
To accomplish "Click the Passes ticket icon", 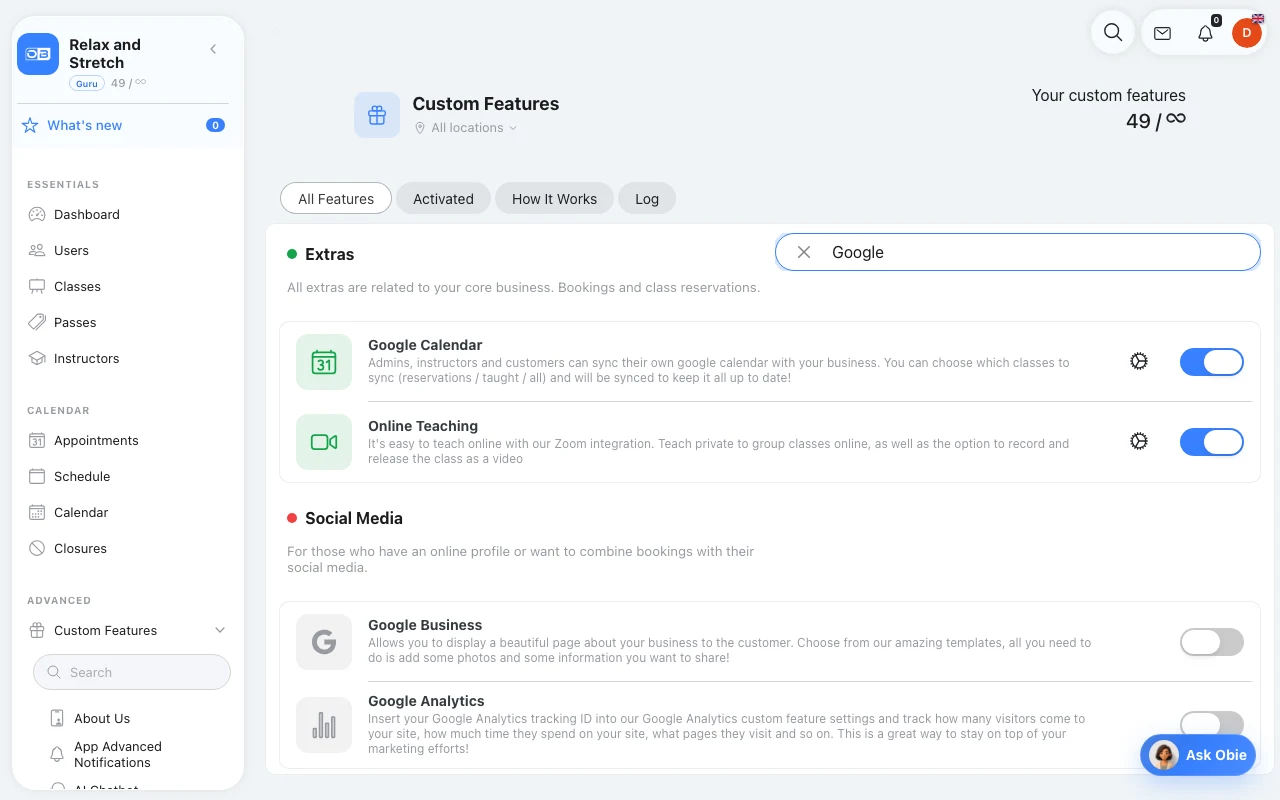I will 37,322.
